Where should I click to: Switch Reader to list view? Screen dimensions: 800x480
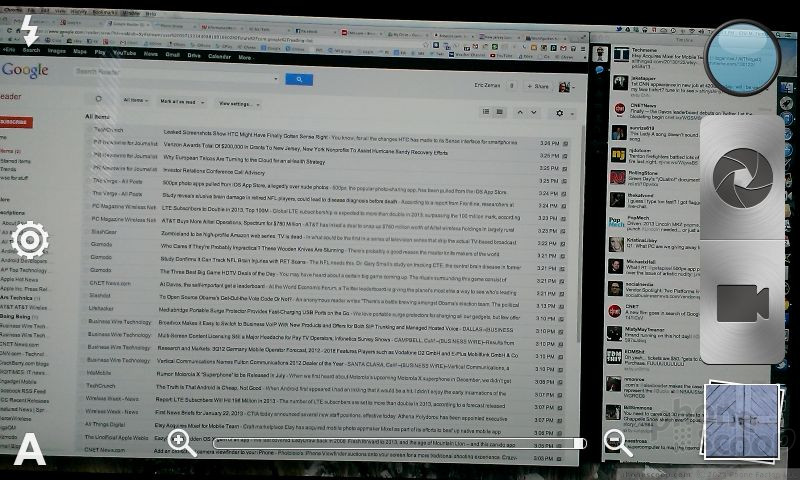pos(486,111)
